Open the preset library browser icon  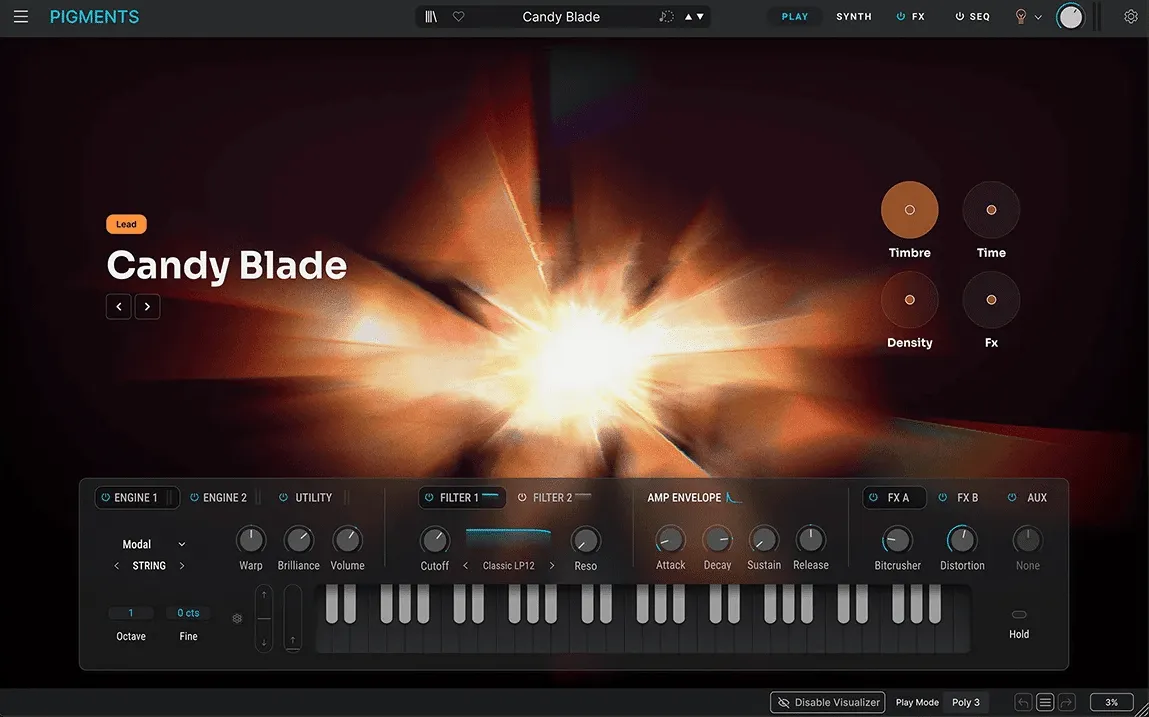click(431, 16)
